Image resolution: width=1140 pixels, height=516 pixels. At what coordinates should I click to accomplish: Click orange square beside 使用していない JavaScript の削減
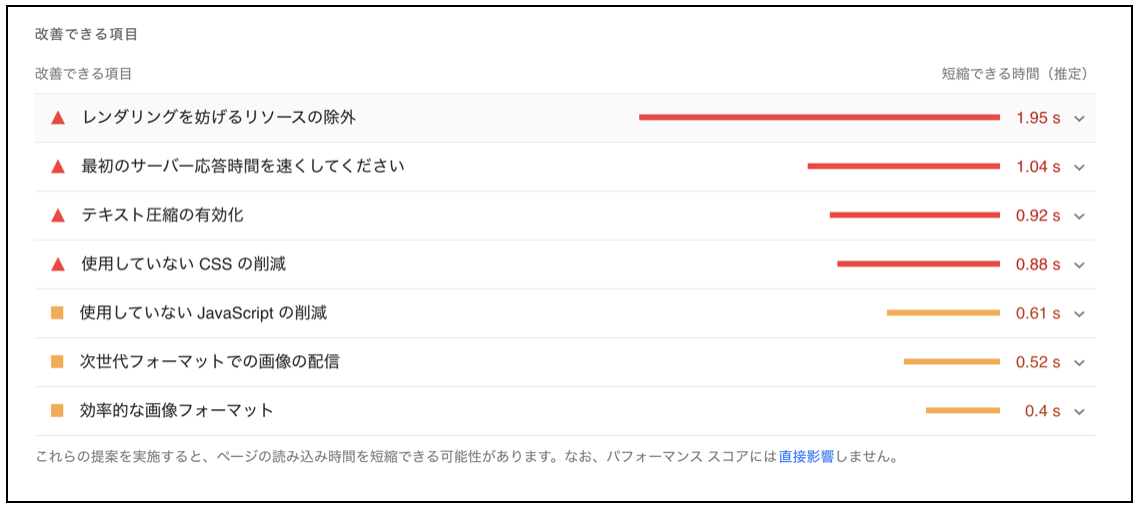[x=57, y=313]
